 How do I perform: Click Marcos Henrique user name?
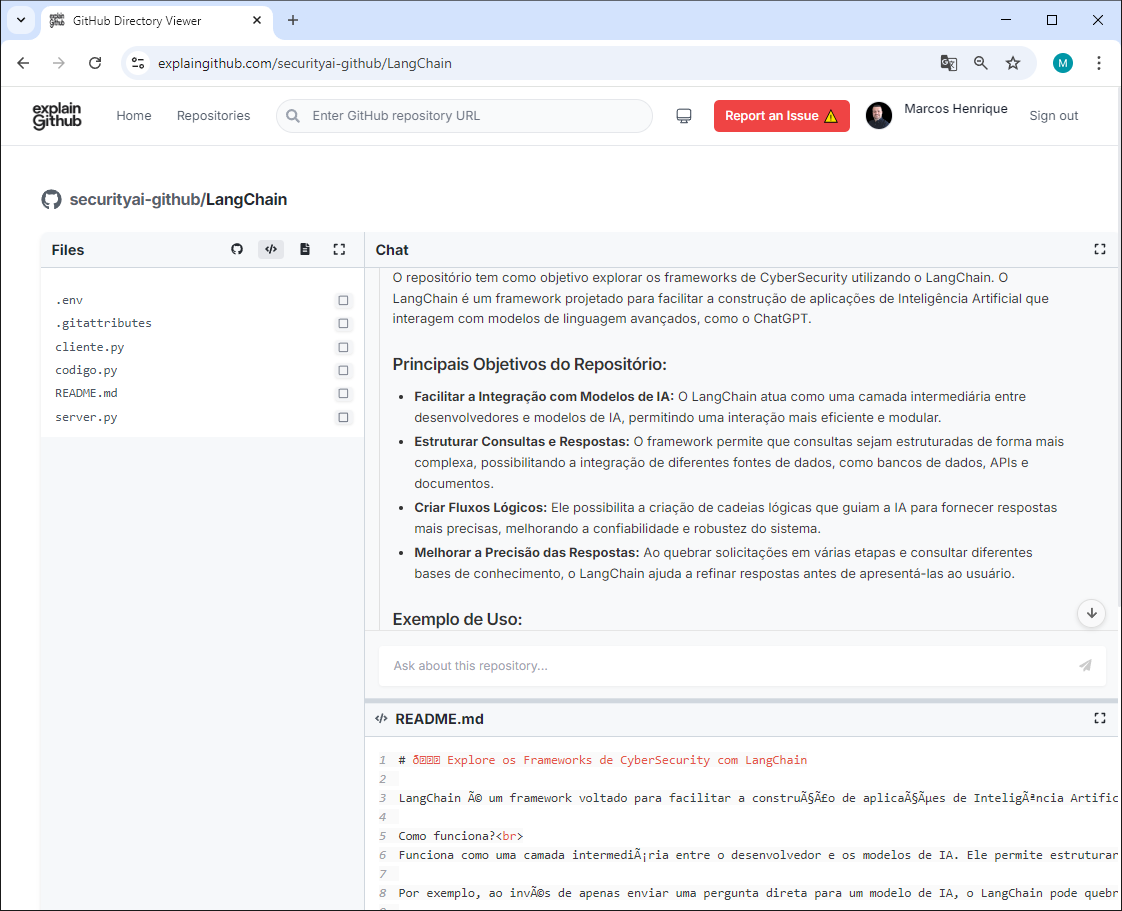click(x=955, y=109)
